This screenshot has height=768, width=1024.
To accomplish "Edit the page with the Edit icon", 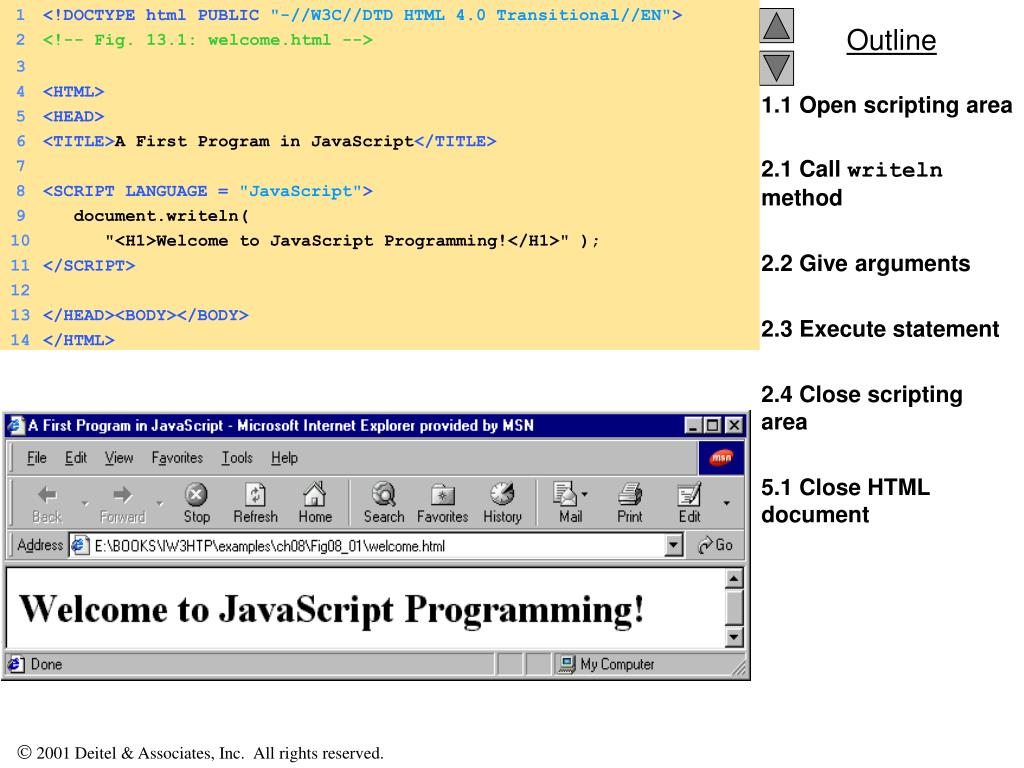I will 689,494.
